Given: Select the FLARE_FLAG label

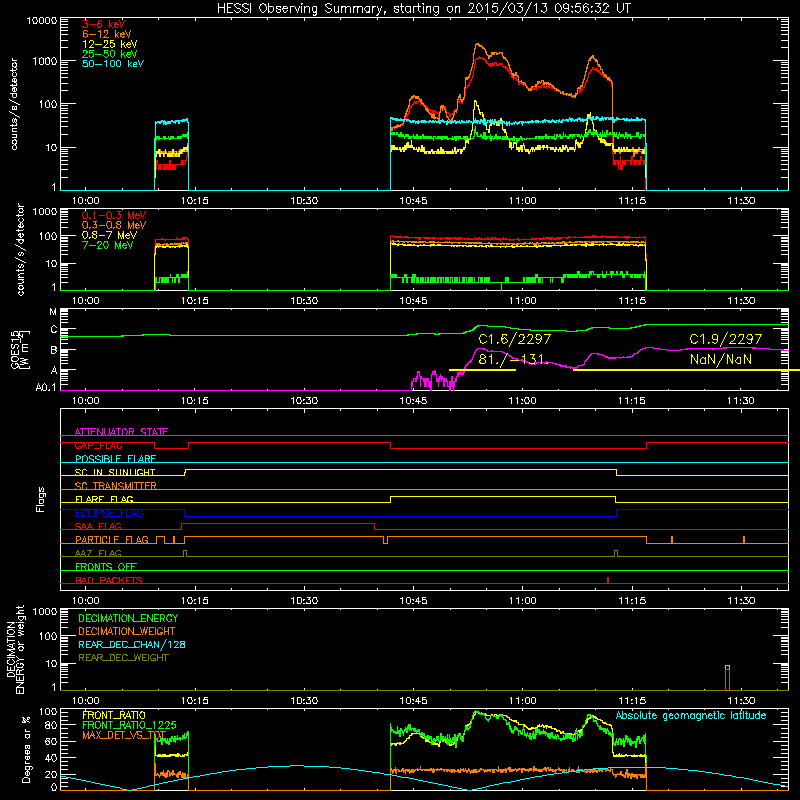Looking at the screenshot, I should click(104, 499).
